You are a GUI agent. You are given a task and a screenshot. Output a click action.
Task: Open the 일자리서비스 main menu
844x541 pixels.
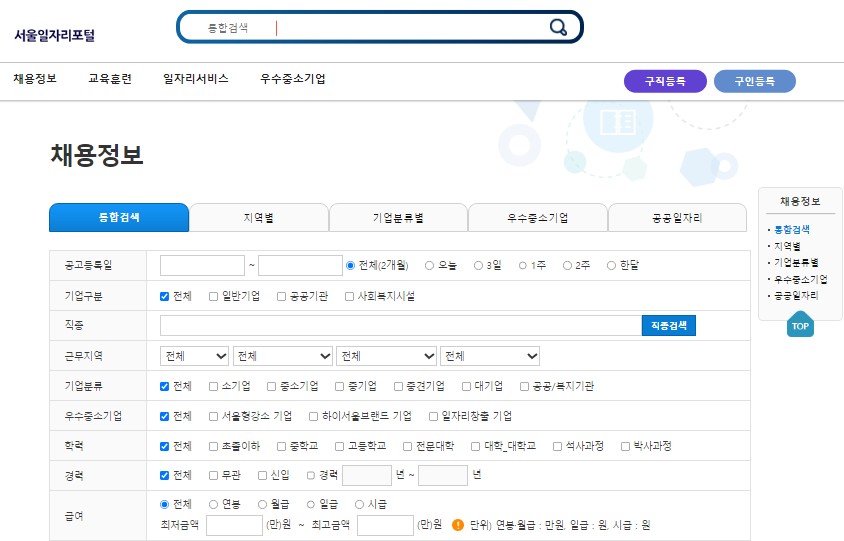(196, 79)
